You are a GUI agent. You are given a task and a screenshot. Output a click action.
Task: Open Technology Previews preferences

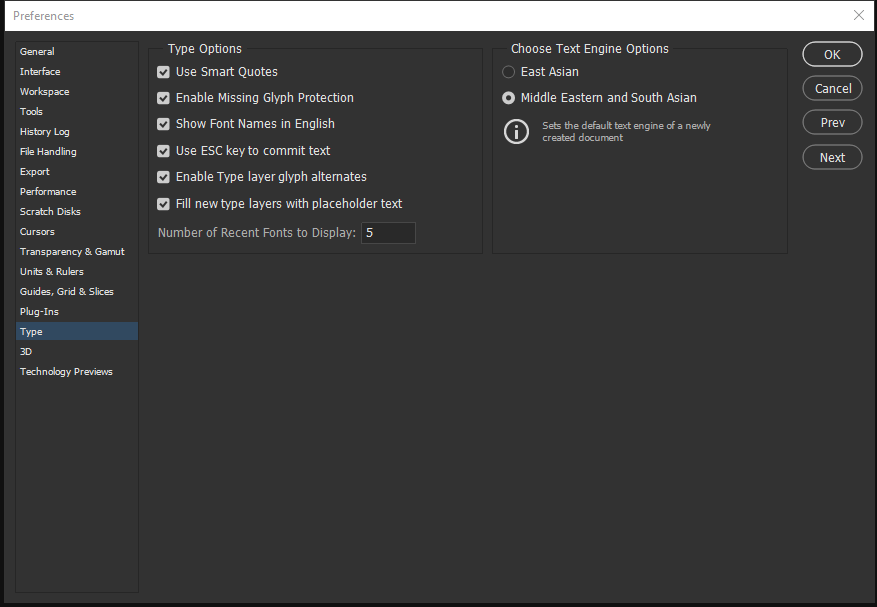(x=66, y=372)
